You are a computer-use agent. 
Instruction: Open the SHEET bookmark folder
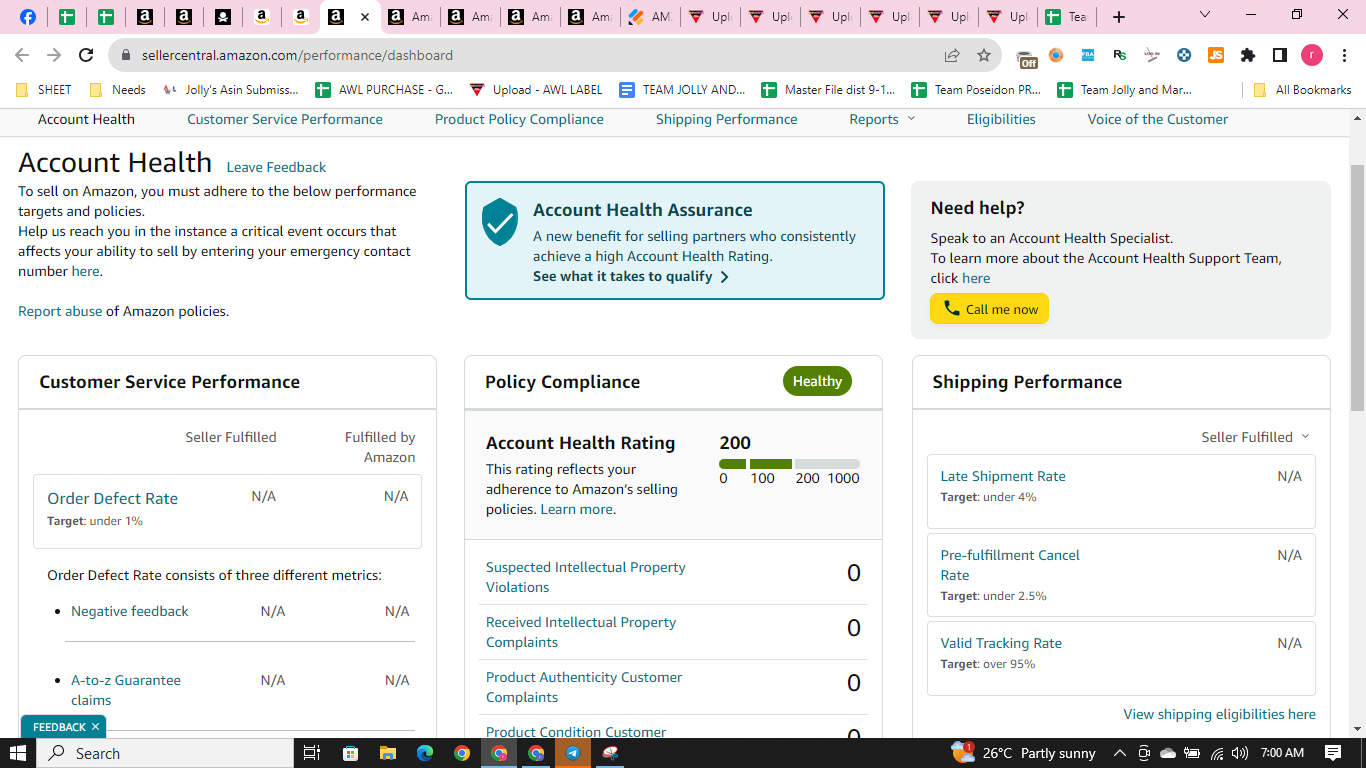click(44, 90)
